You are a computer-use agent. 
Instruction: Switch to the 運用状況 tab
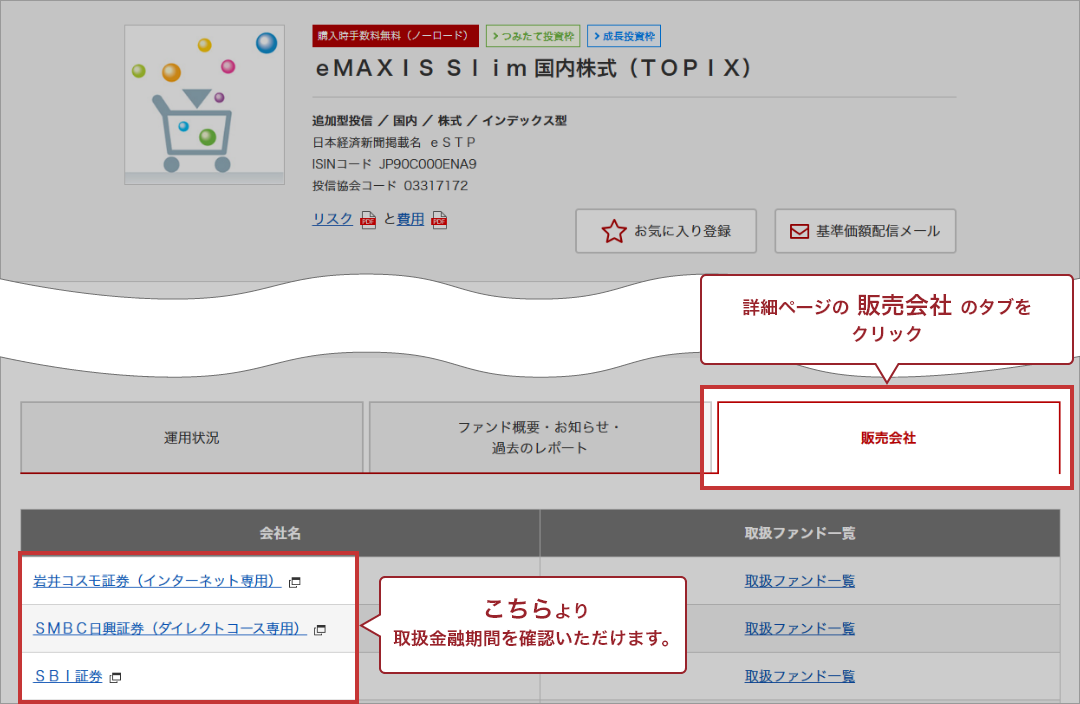(x=192, y=437)
